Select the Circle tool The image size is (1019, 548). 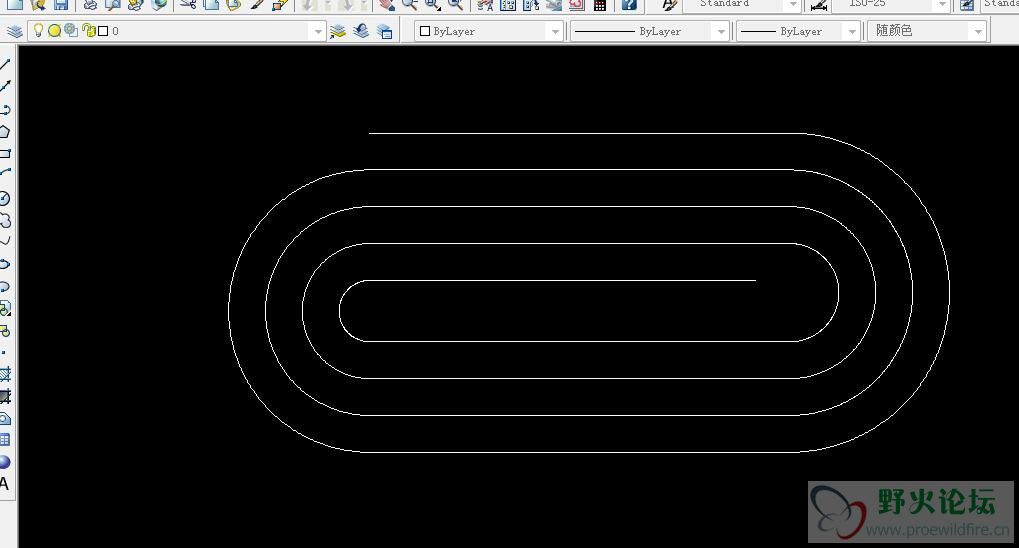click(5, 198)
